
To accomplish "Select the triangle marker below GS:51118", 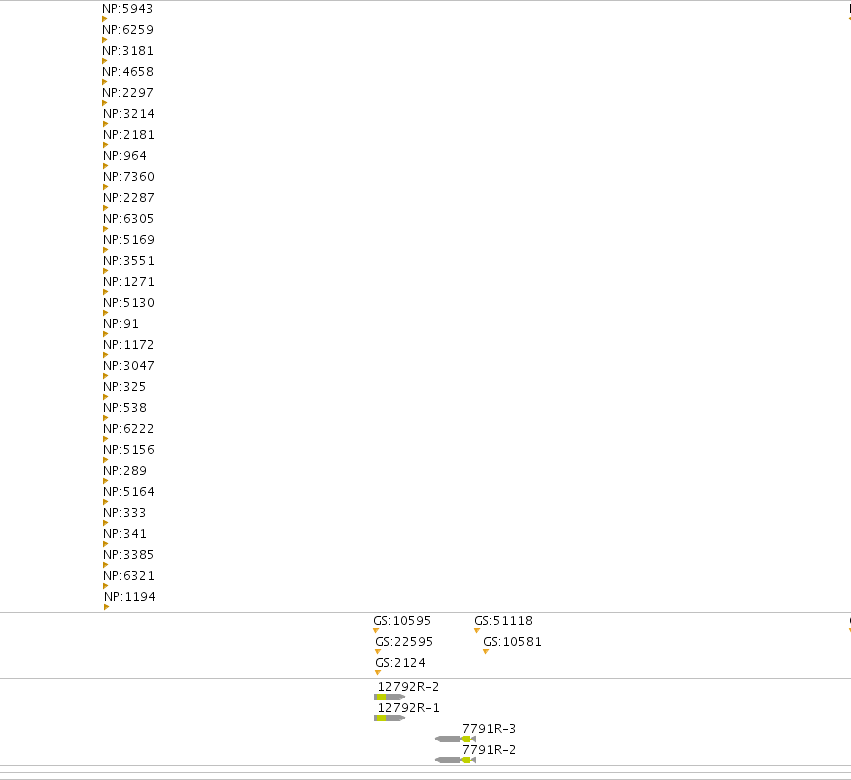I will 477,631.
